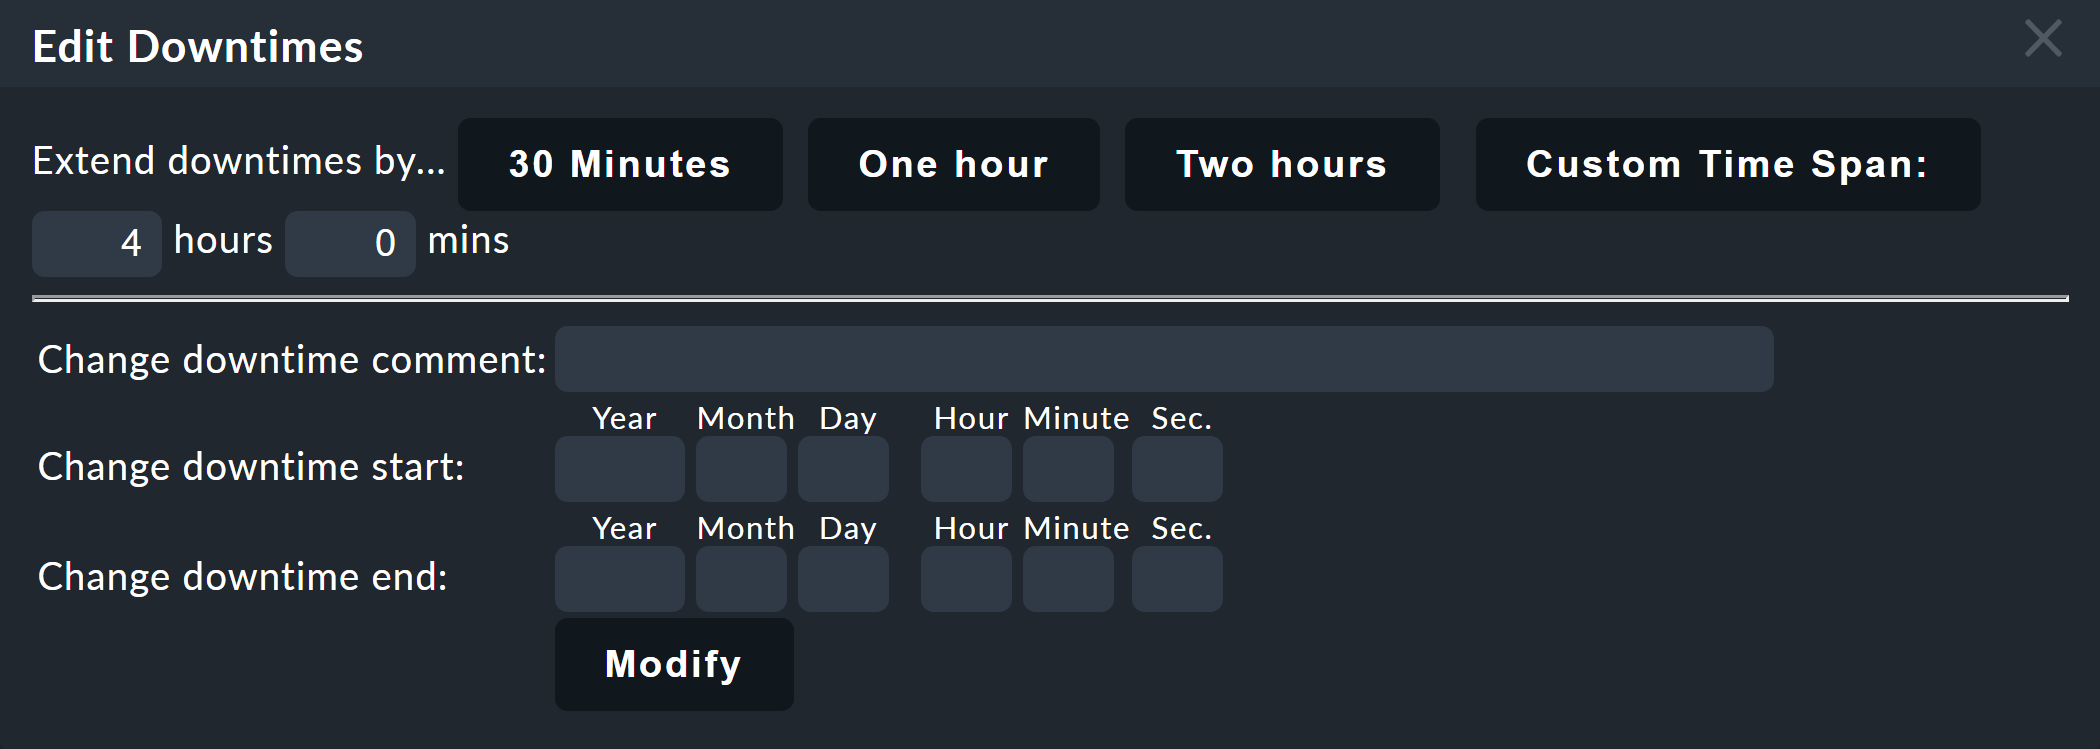Click the mins custom time field
This screenshot has height=749, width=2100.
pos(350,243)
